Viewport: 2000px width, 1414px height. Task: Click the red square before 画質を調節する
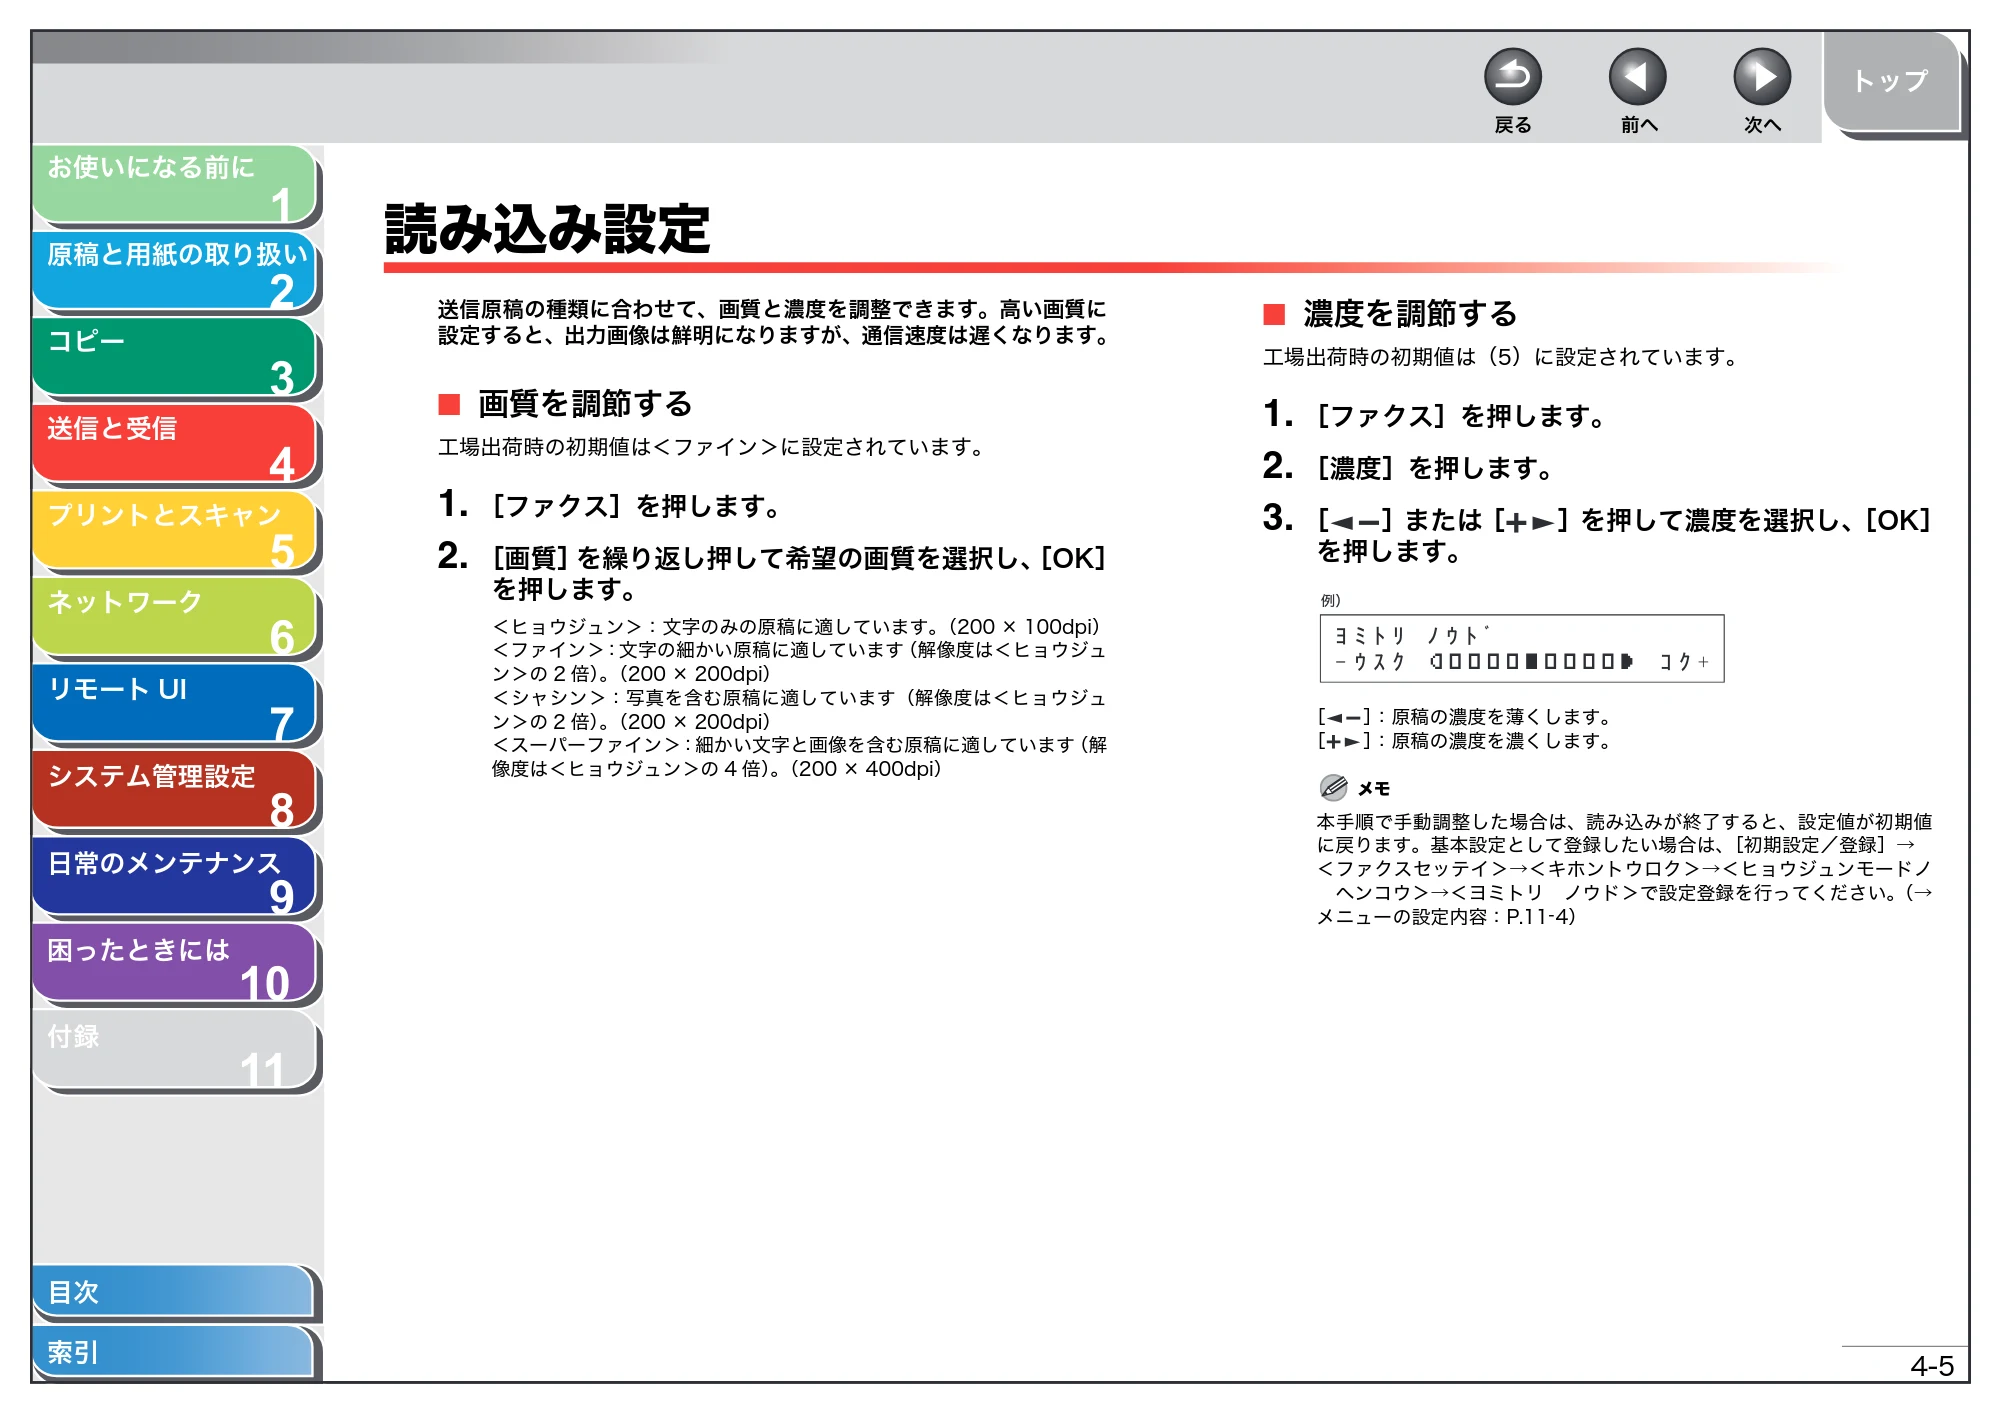pos(449,404)
